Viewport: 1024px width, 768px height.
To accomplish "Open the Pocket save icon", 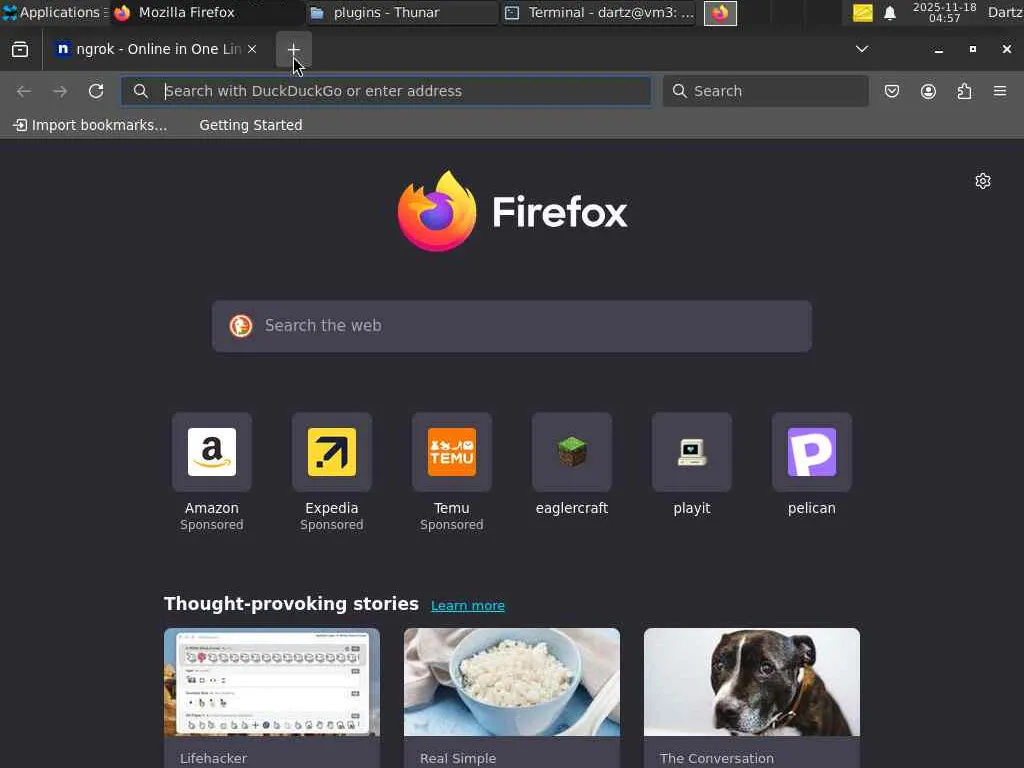I will pos(892,91).
